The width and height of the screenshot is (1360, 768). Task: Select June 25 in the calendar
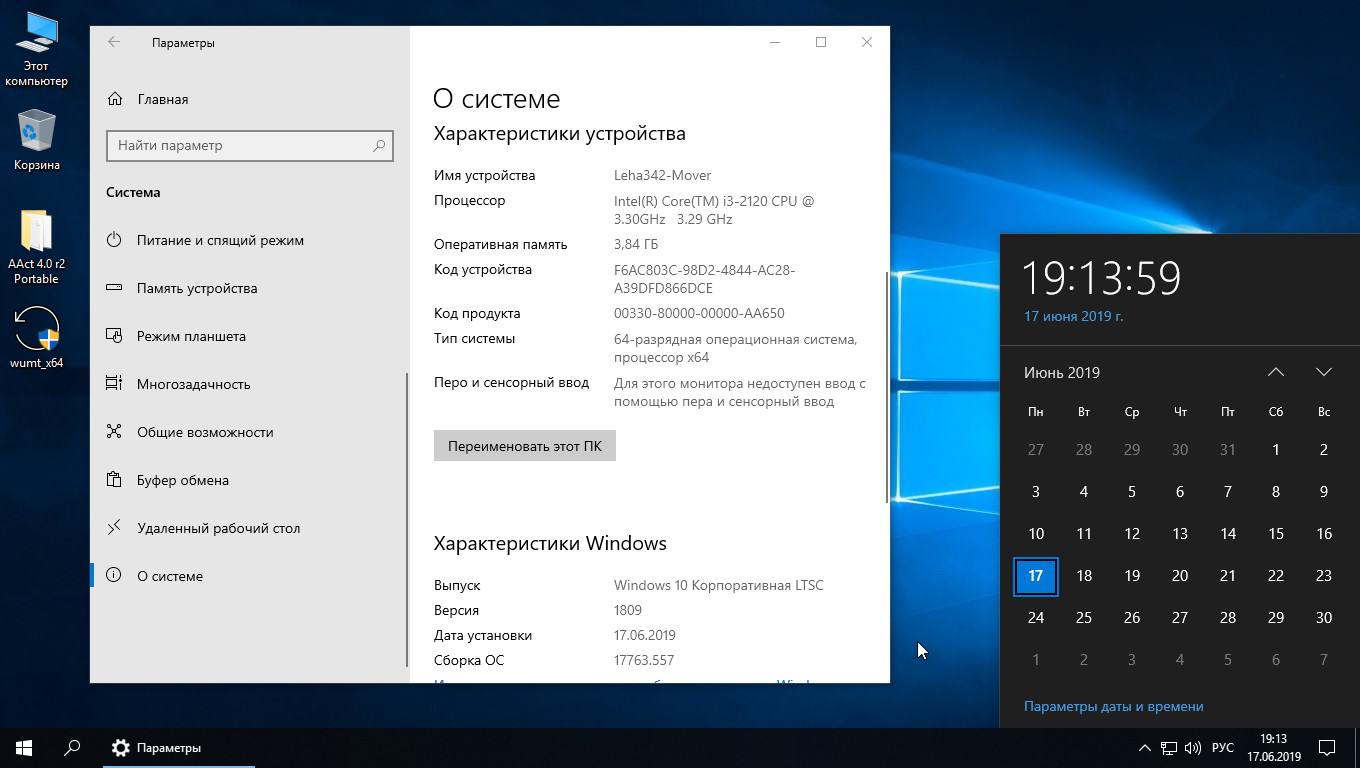point(1084,618)
